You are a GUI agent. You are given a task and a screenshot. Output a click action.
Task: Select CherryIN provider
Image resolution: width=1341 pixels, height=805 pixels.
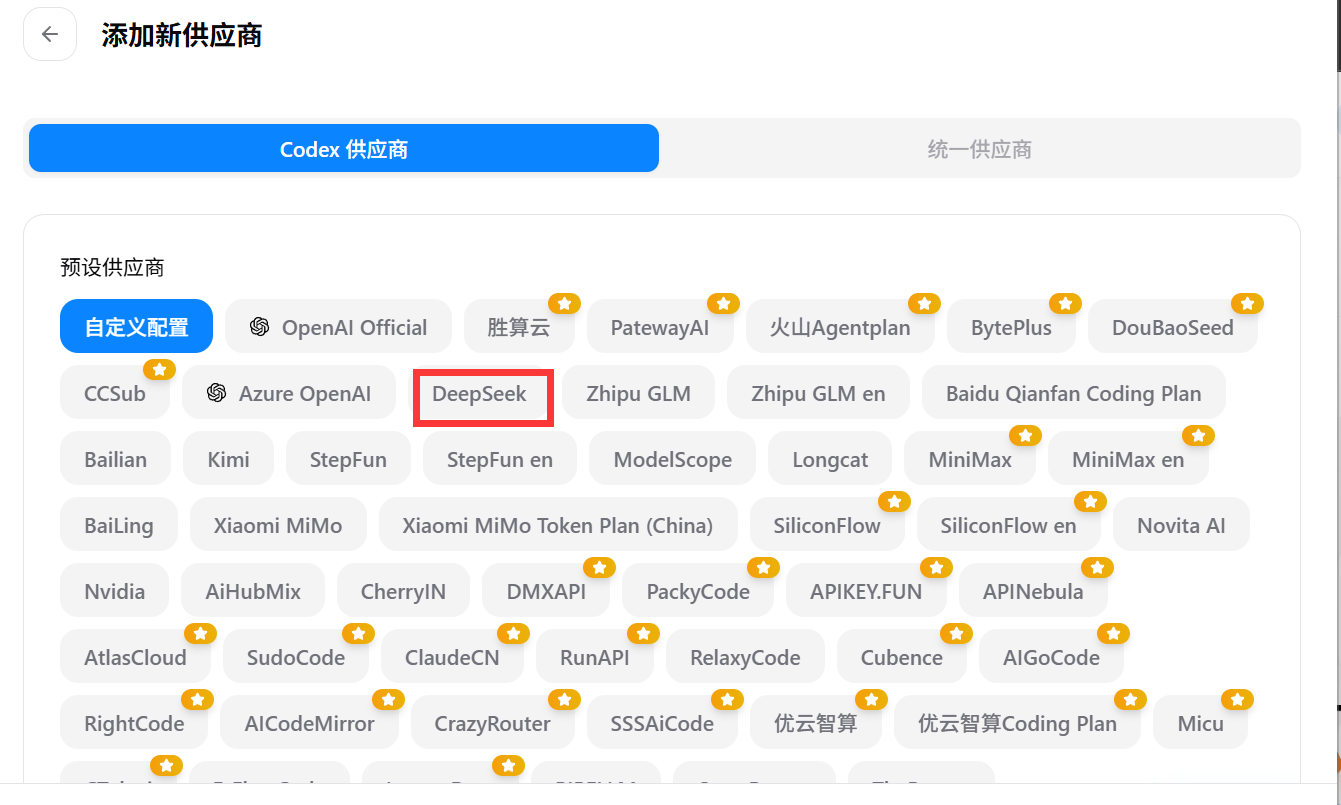(404, 590)
